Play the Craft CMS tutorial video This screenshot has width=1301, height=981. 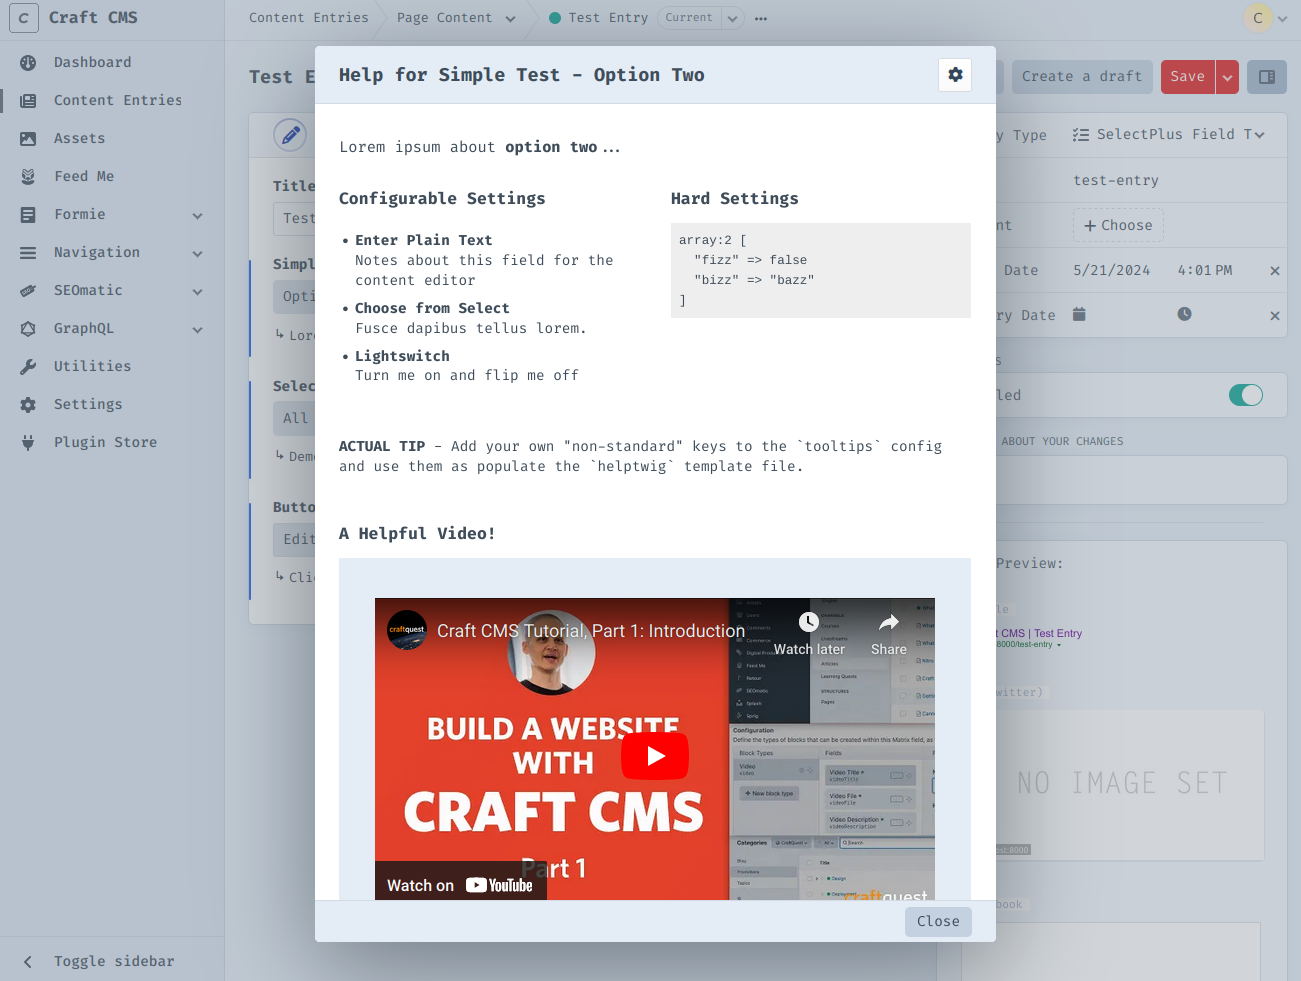[655, 756]
